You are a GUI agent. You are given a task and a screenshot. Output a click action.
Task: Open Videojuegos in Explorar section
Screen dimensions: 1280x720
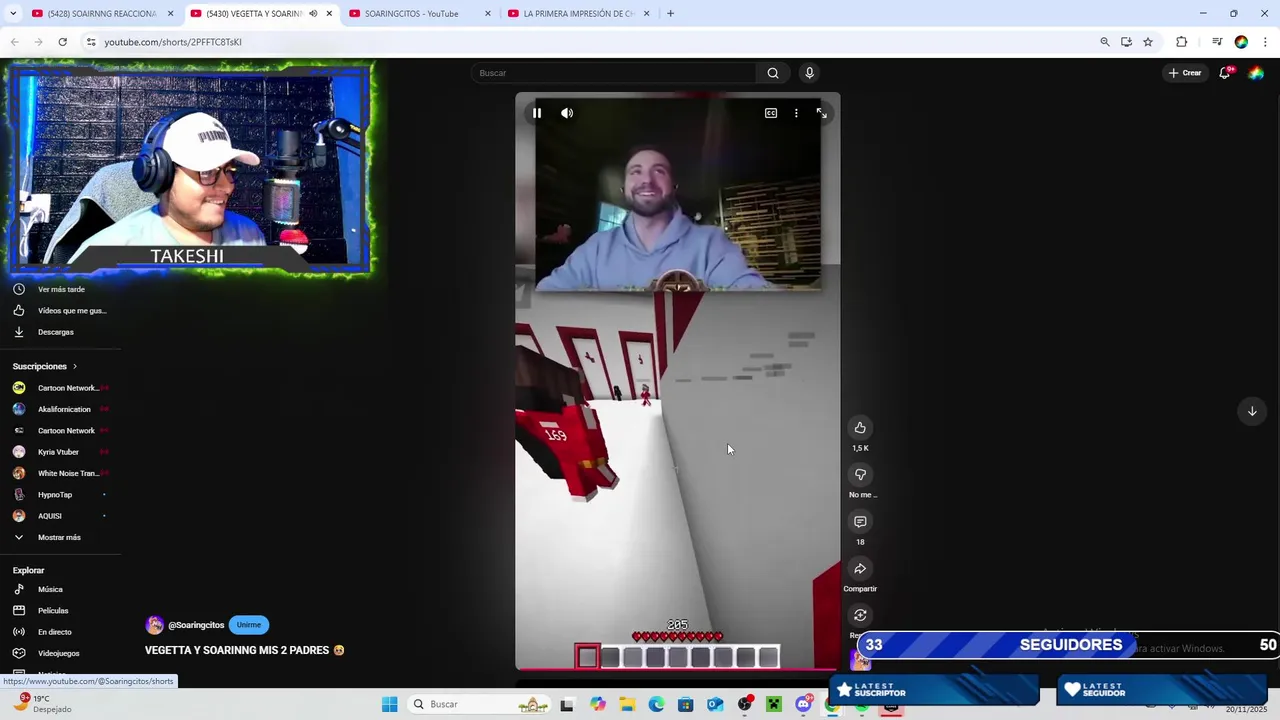[x=58, y=653]
